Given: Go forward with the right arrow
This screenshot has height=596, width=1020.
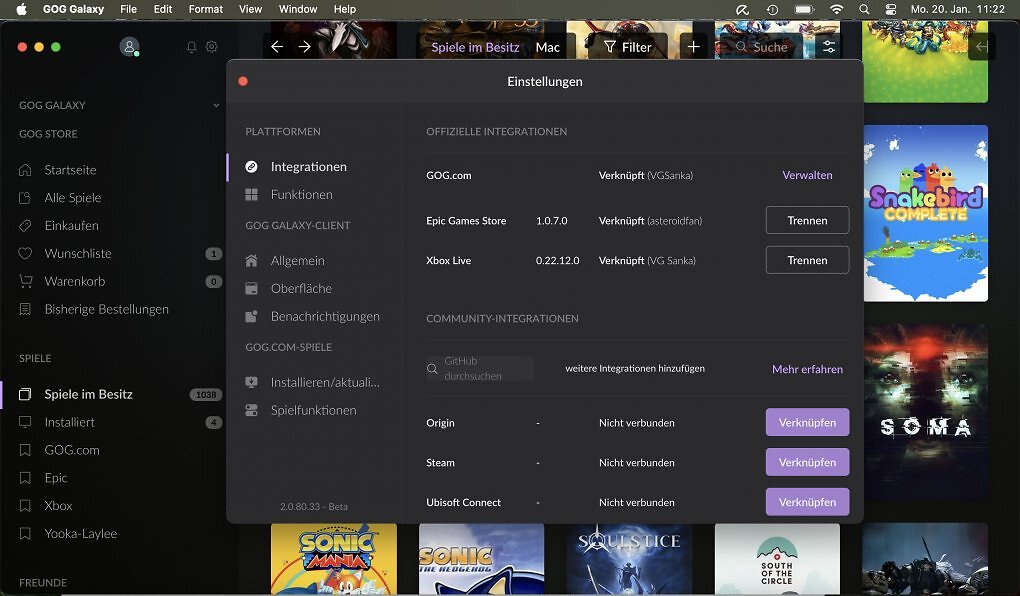Looking at the screenshot, I should (304, 47).
